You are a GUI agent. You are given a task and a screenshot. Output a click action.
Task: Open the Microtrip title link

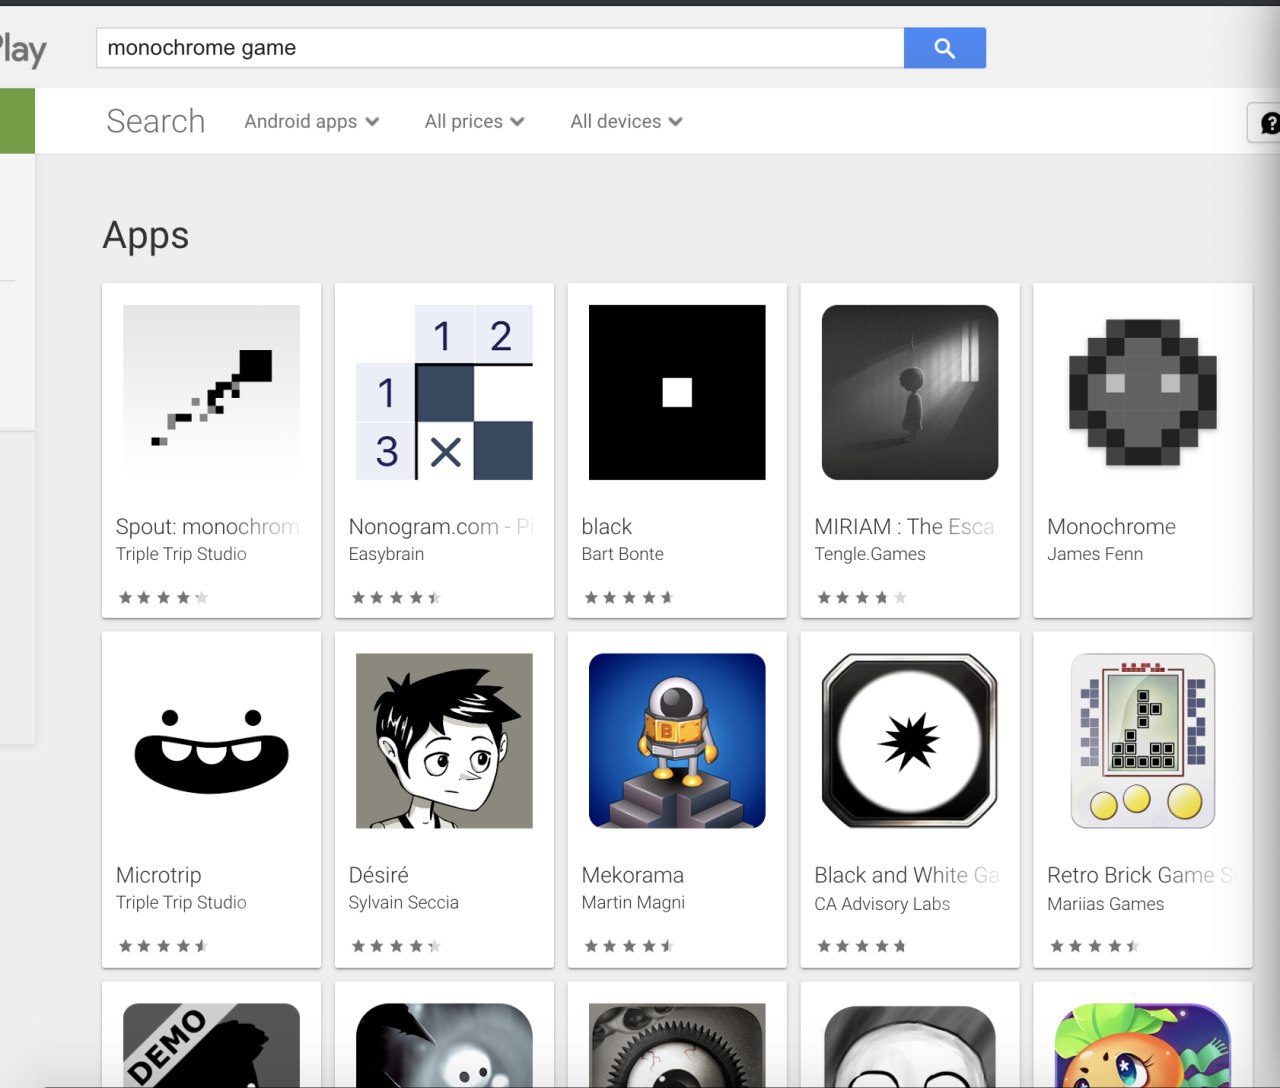coord(158,875)
